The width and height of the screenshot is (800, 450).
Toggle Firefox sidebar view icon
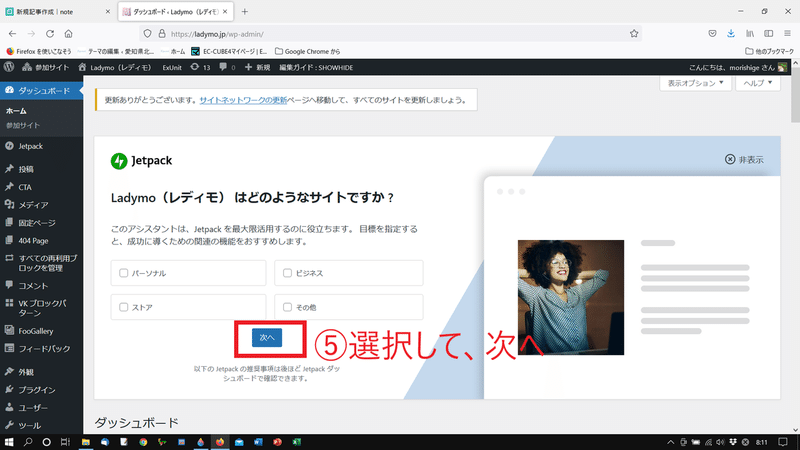click(768, 34)
